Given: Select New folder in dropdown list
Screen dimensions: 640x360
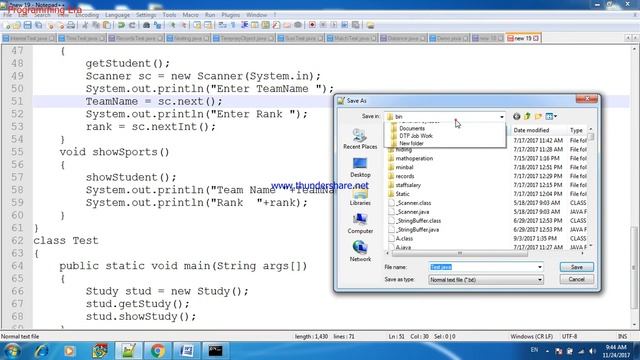Looking at the screenshot, I should (411, 143).
